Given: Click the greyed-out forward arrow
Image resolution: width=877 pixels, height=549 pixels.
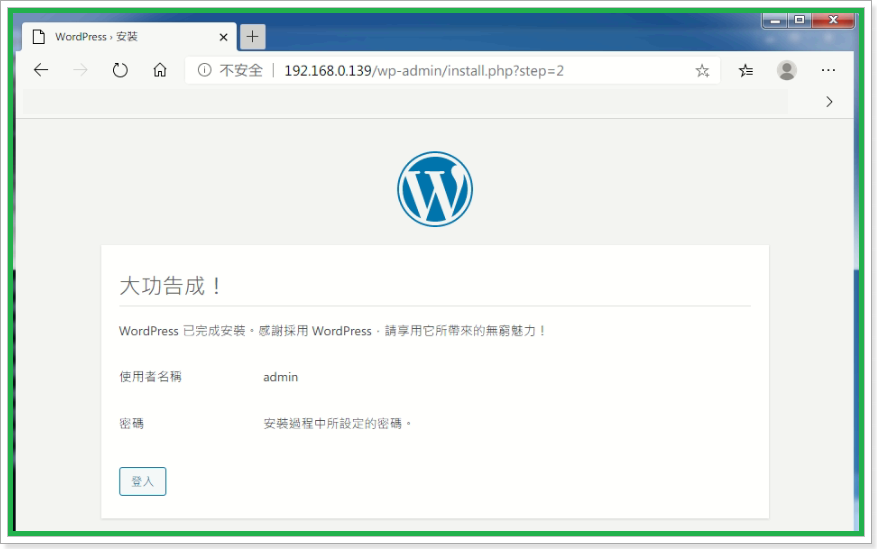Looking at the screenshot, I should pos(81,70).
